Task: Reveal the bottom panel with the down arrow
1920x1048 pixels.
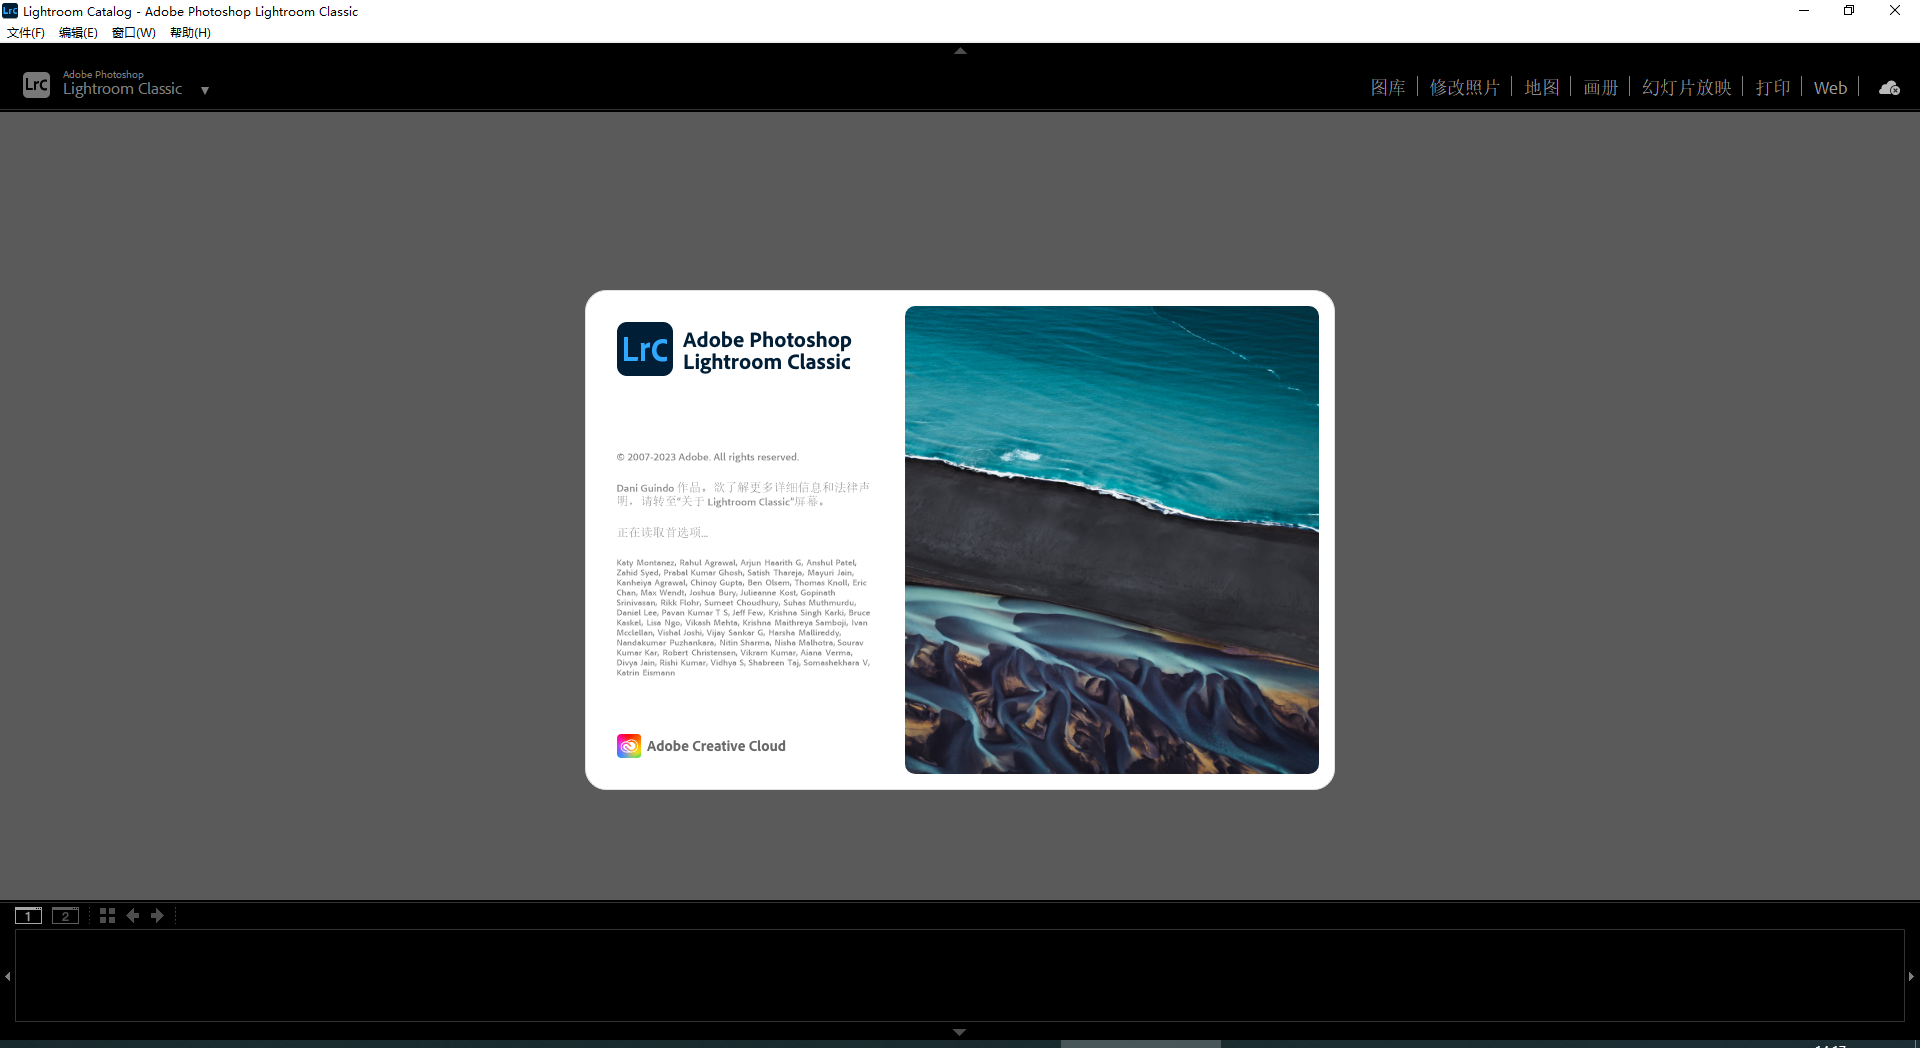Action: tap(959, 1032)
